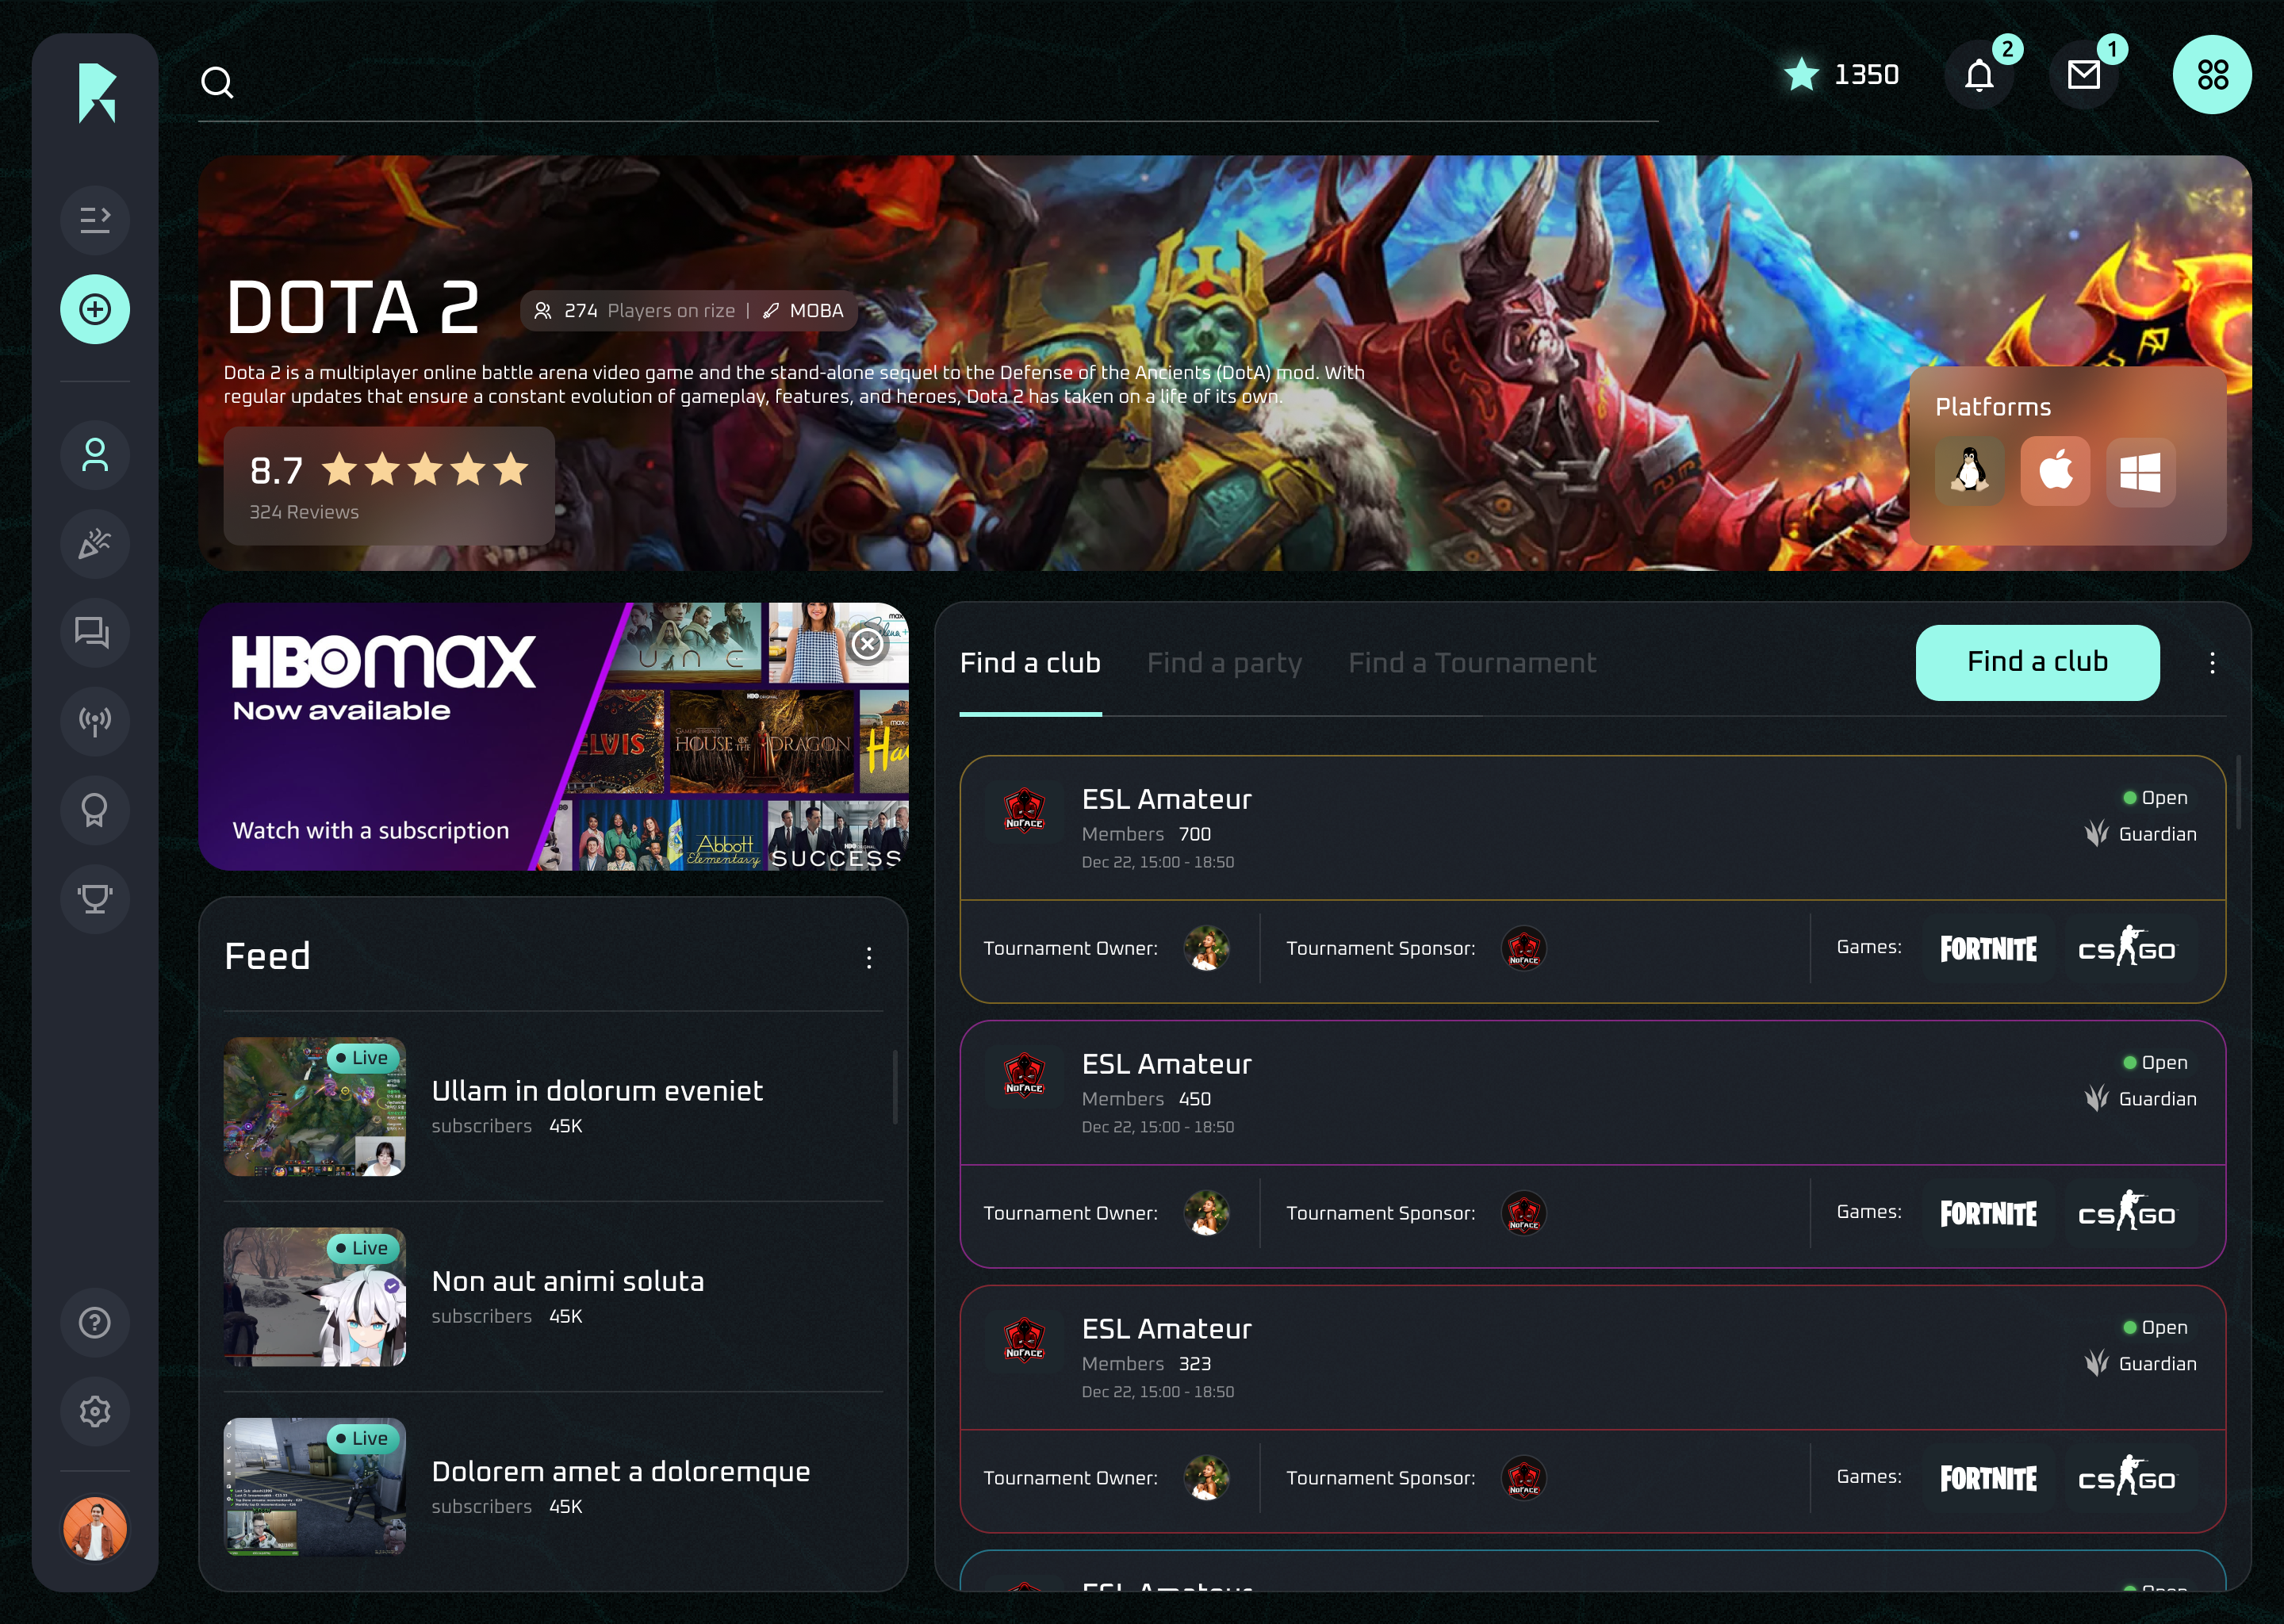Switch to Find a party tab

1224,663
